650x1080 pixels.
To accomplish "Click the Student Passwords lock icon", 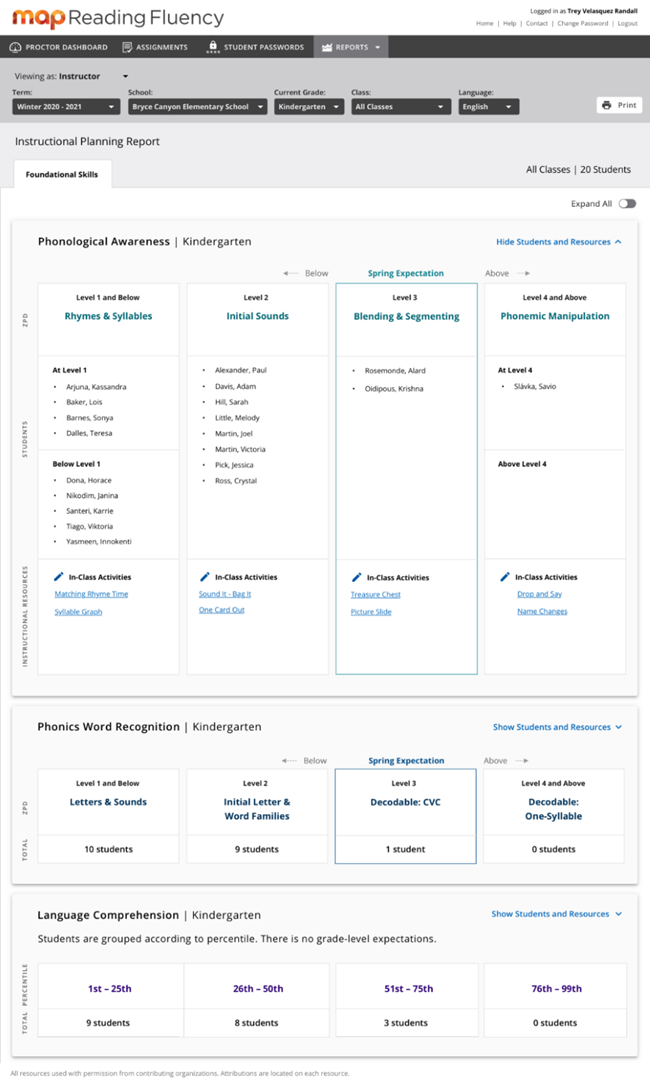I will click(212, 46).
